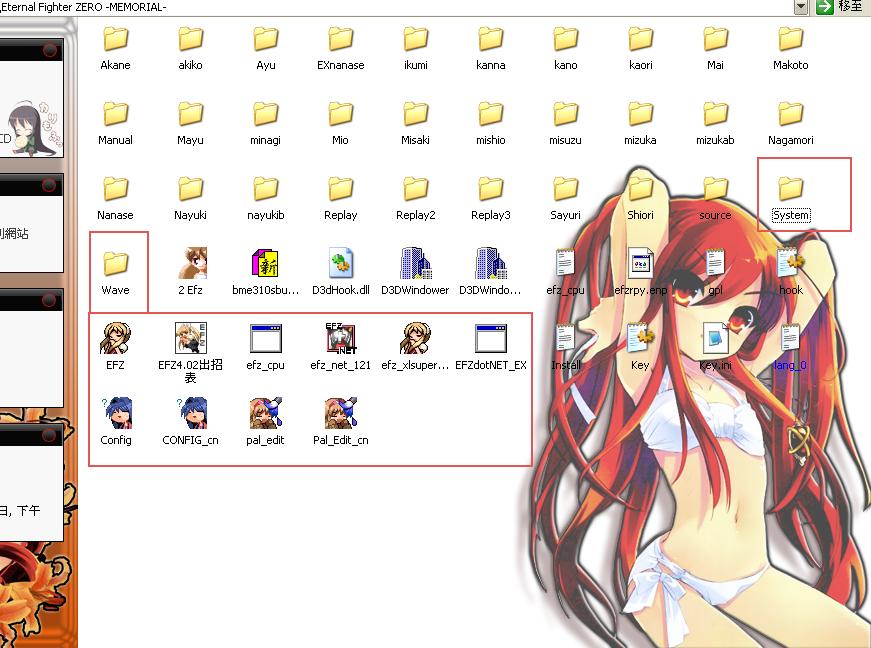Select the efz_cpu program window icon
871x648 pixels.
[266, 338]
